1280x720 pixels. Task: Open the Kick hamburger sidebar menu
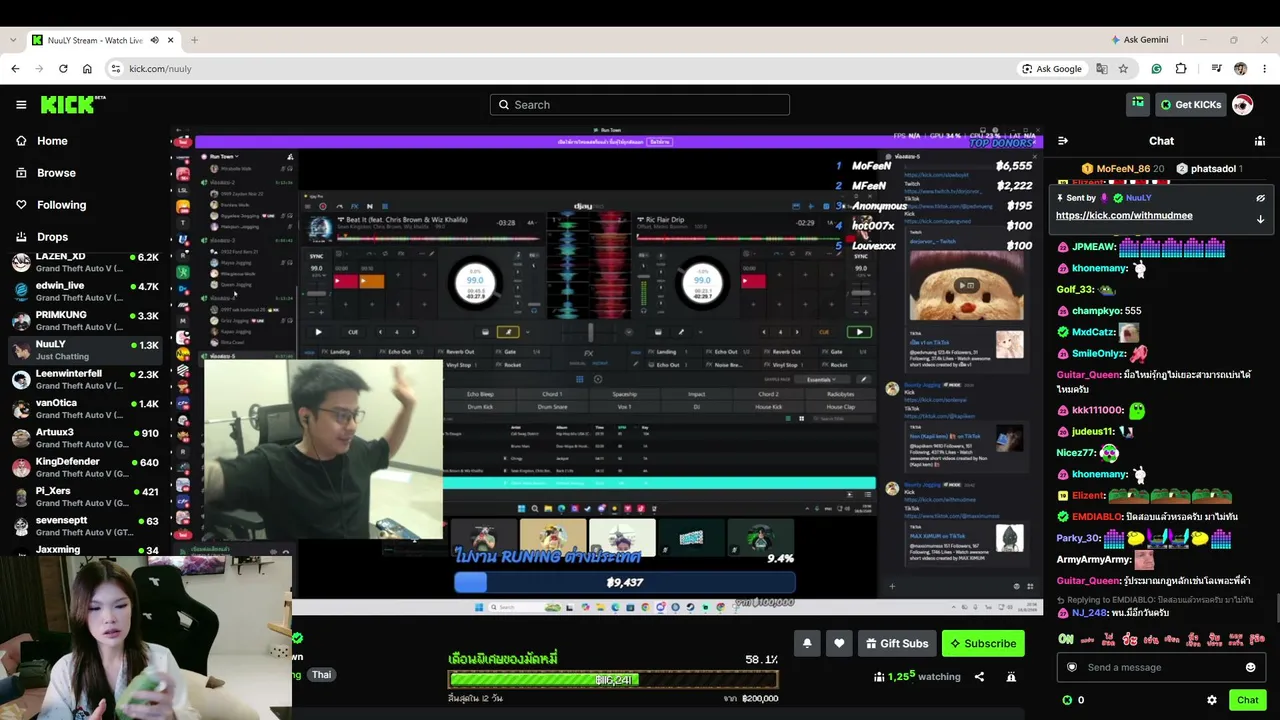coord(21,105)
